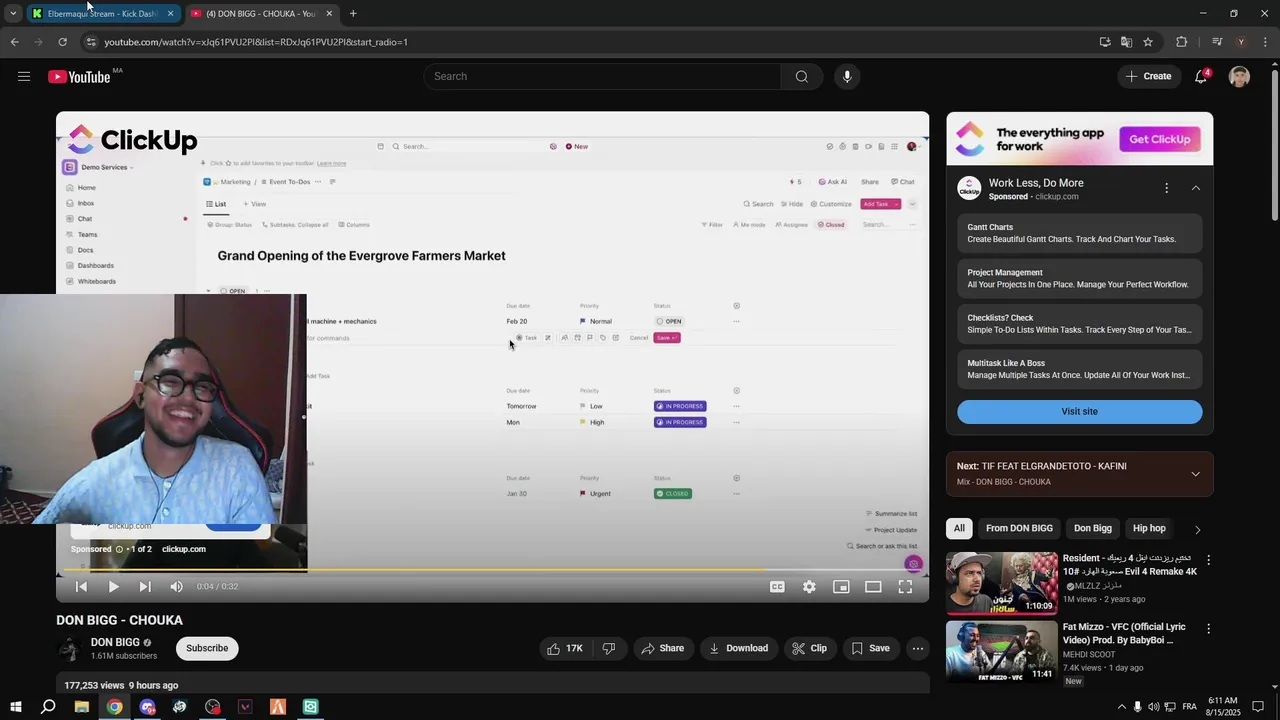Open Resident Evil 4 Remake video thumbnail
1280x720 pixels.
click(x=1002, y=582)
